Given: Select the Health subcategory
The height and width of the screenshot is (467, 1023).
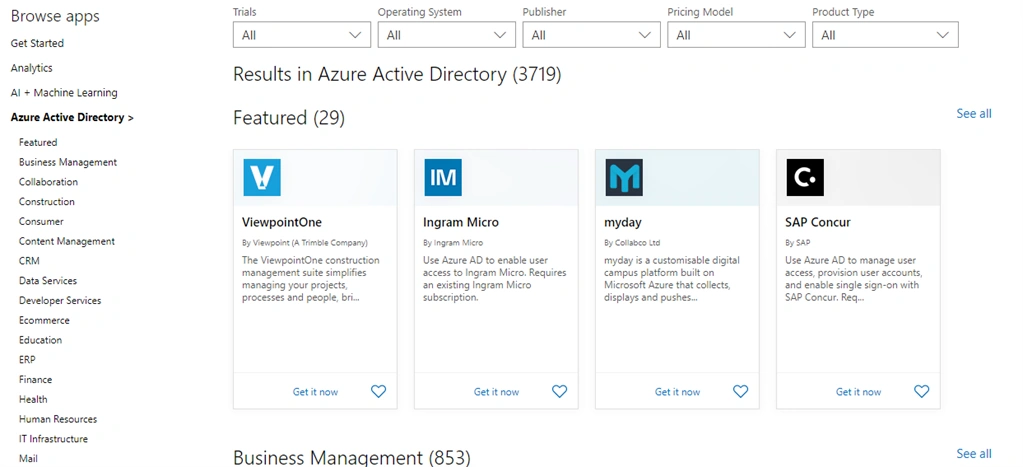Looking at the screenshot, I should point(33,399).
